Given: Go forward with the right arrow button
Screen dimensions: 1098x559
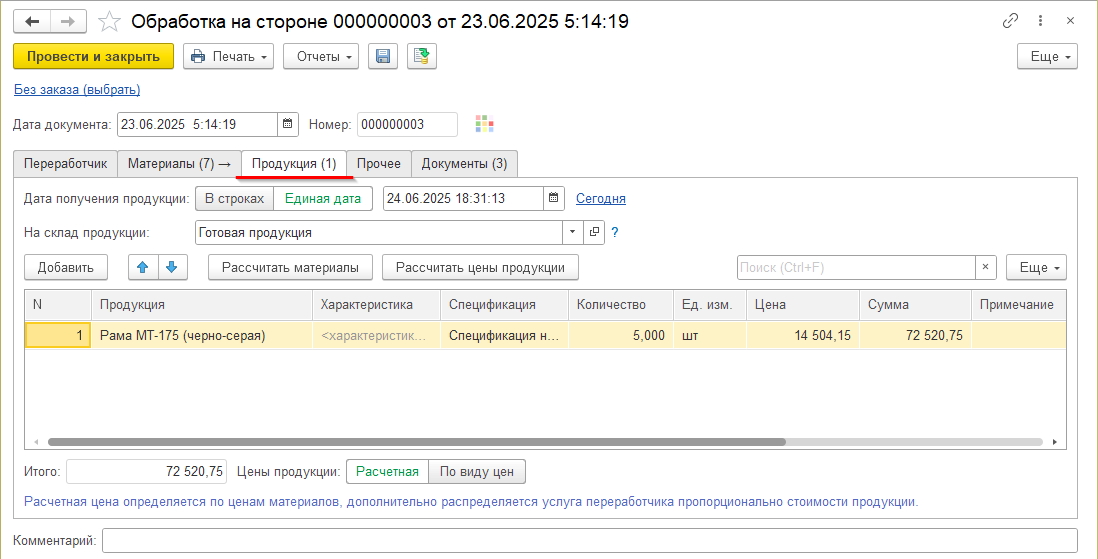Looking at the screenshot, I should (x=68, y=22).
